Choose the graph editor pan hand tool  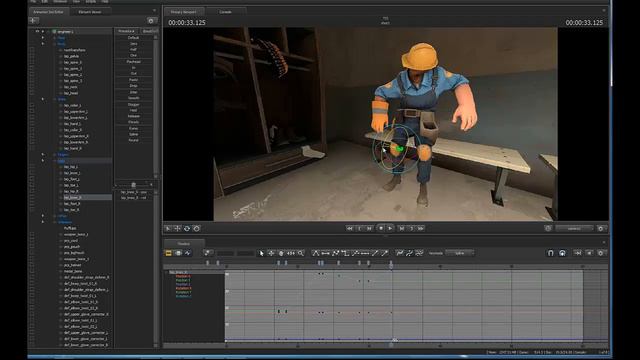(281, 253)
